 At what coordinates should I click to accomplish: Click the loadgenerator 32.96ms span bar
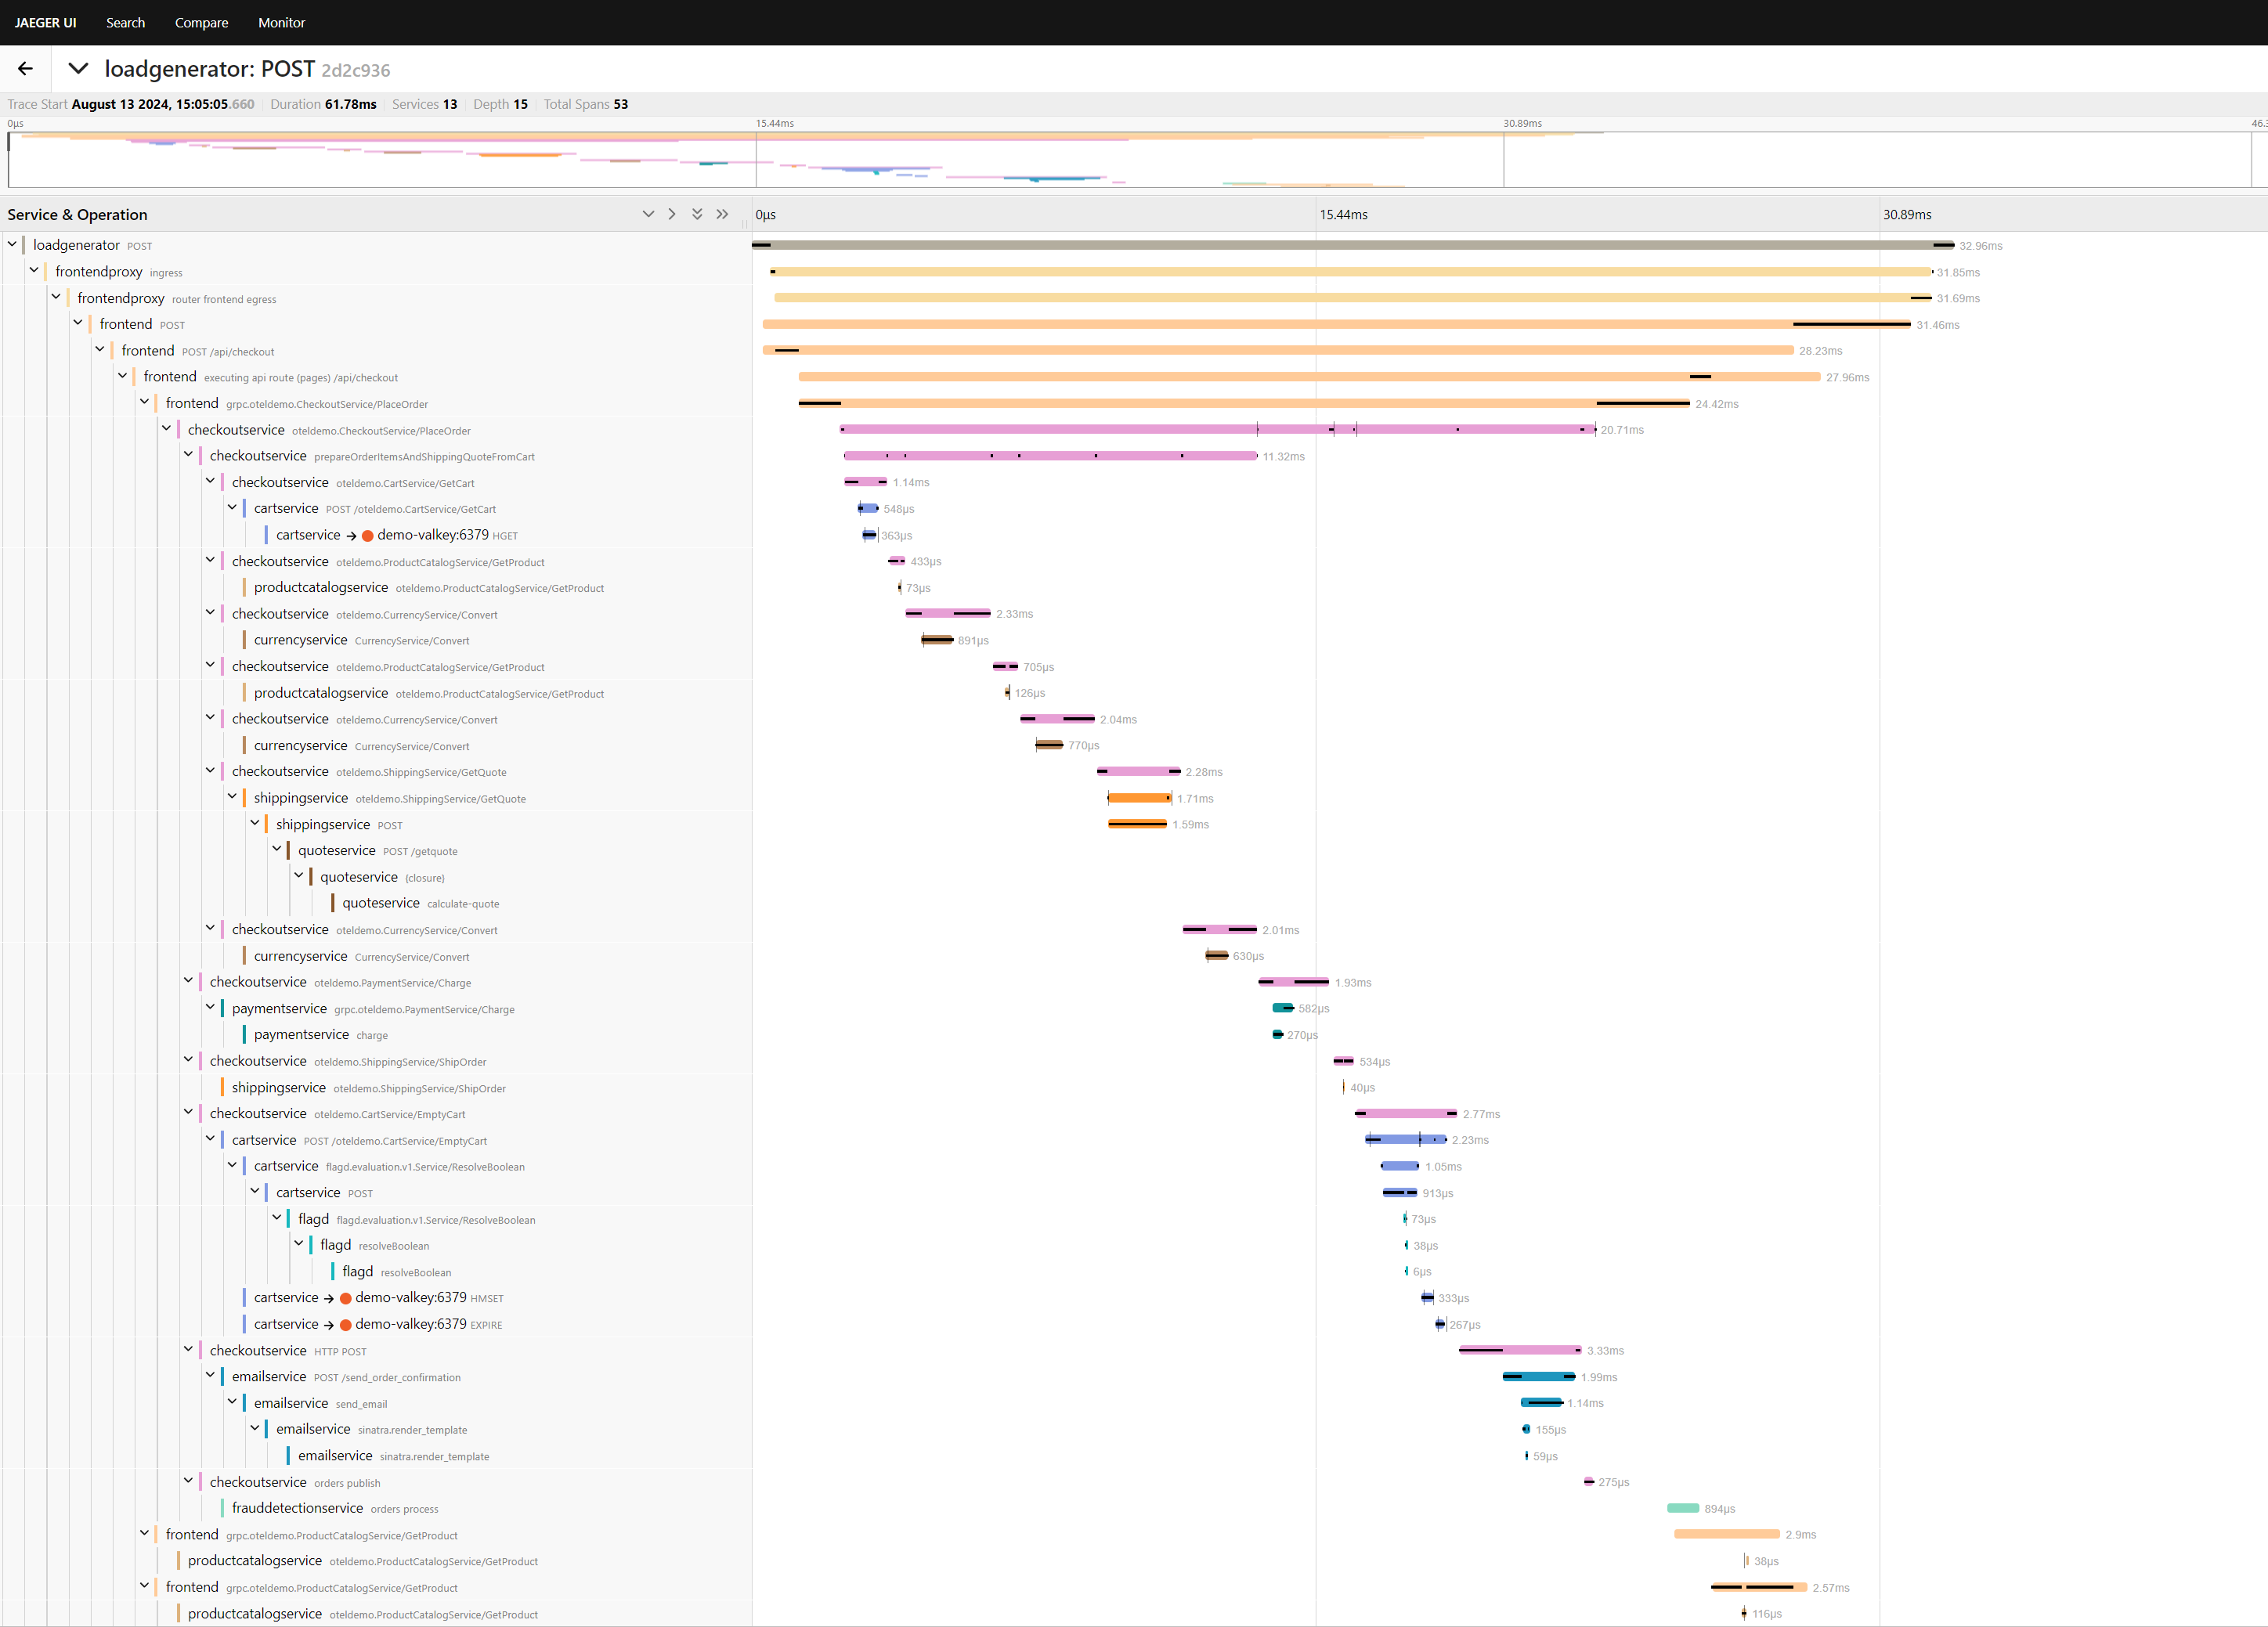pos(1353,245)
